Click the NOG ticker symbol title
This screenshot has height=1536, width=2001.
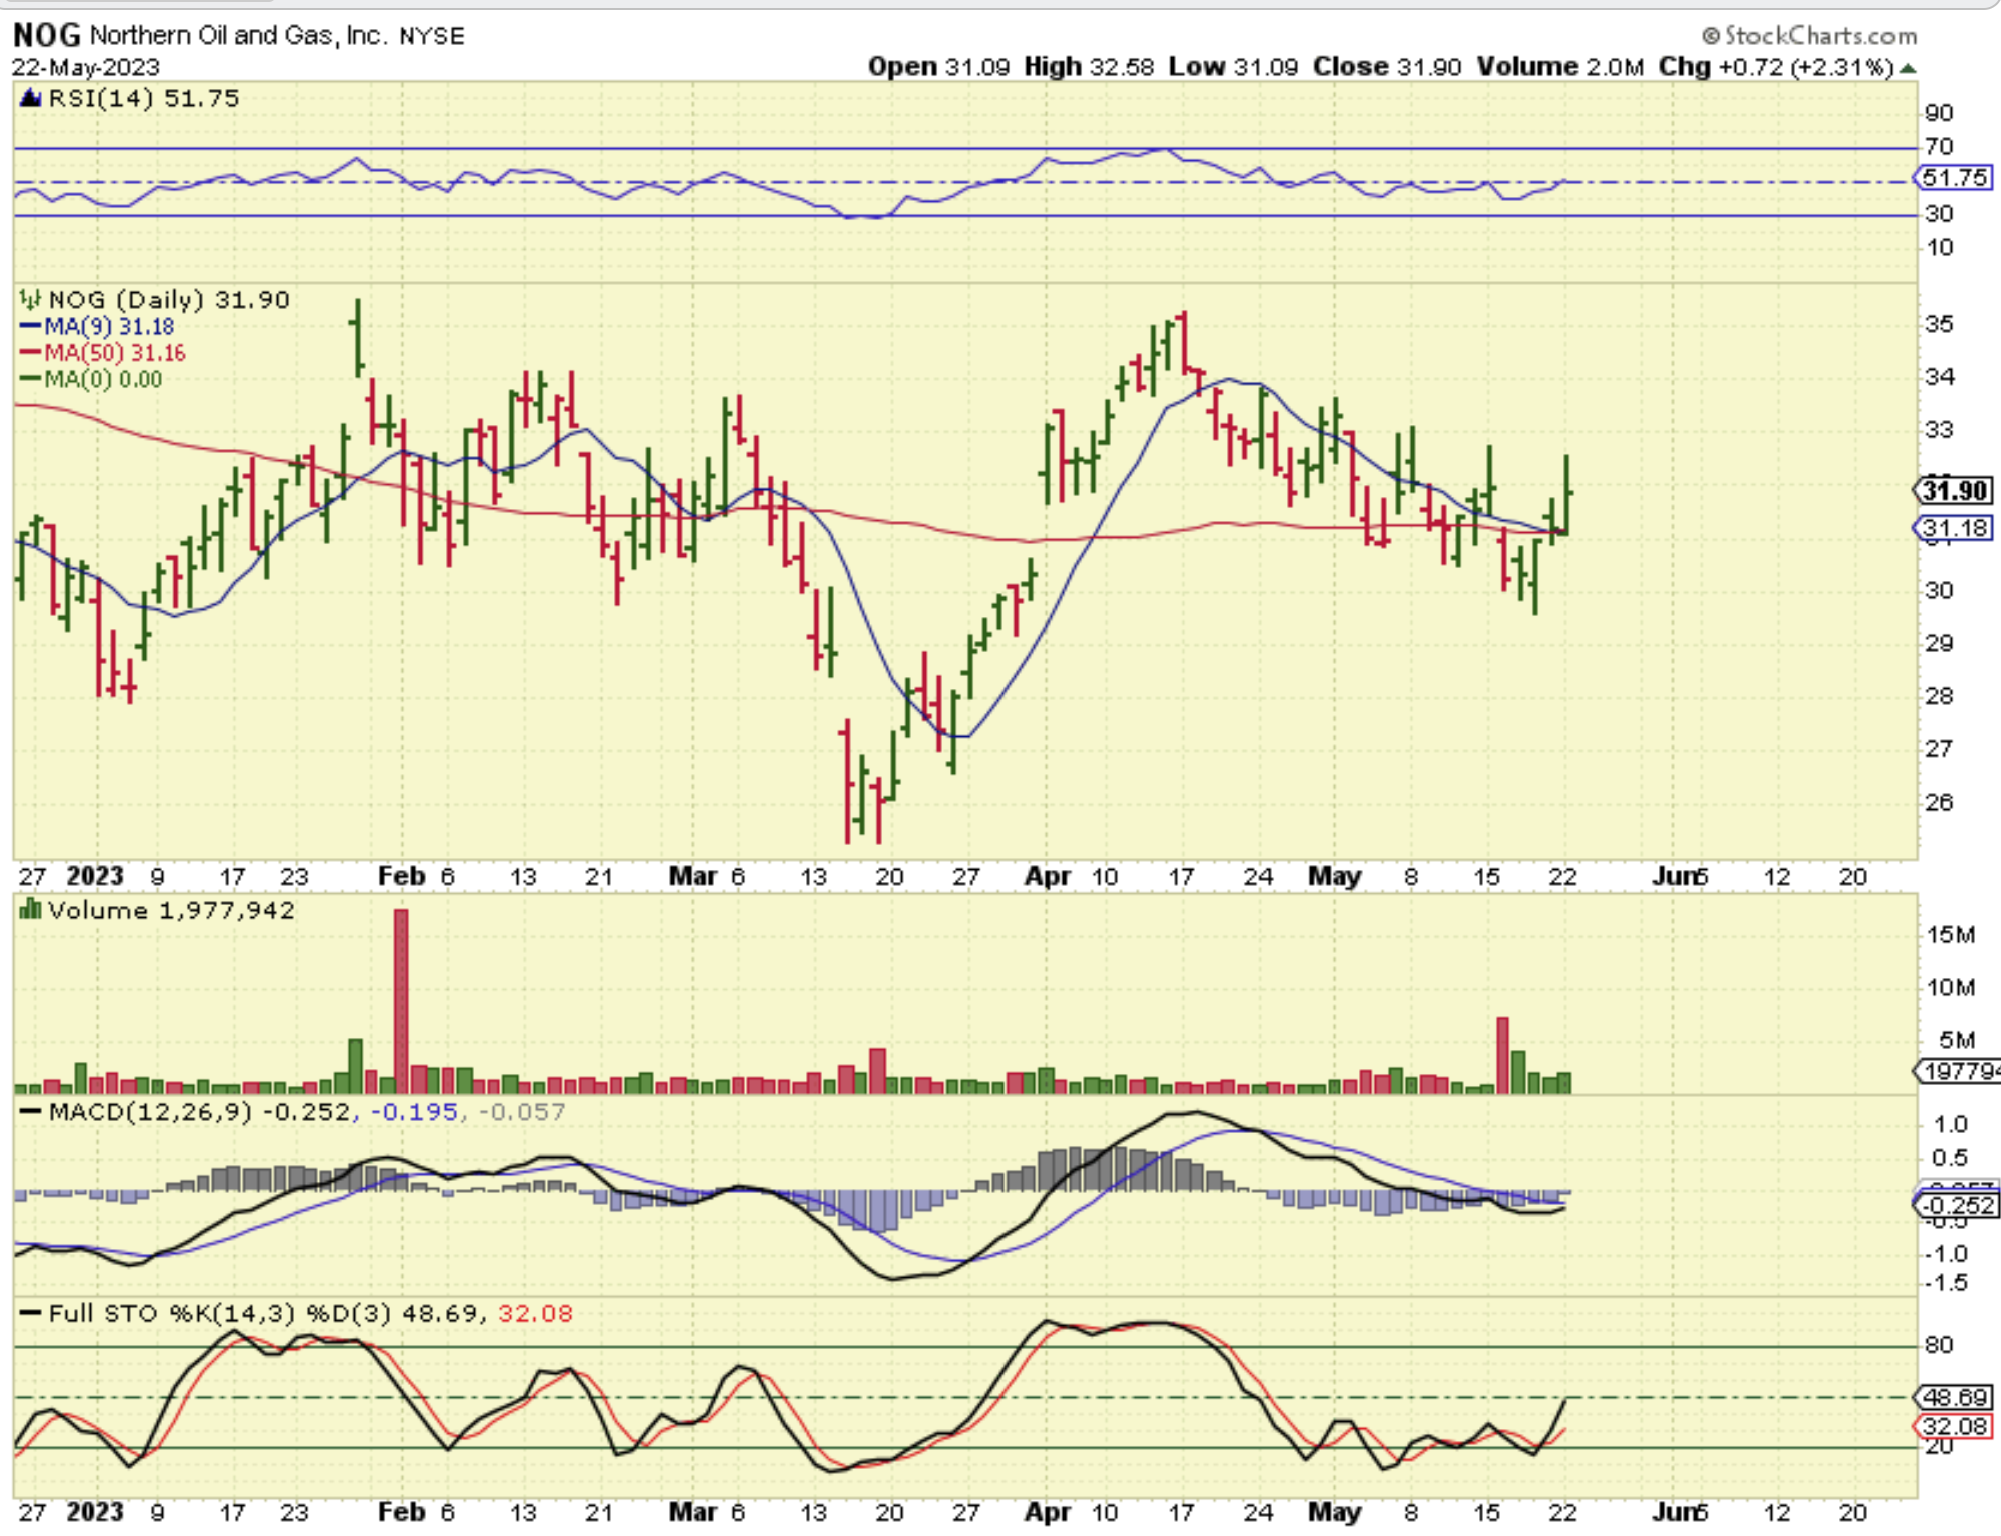[46, 35]
